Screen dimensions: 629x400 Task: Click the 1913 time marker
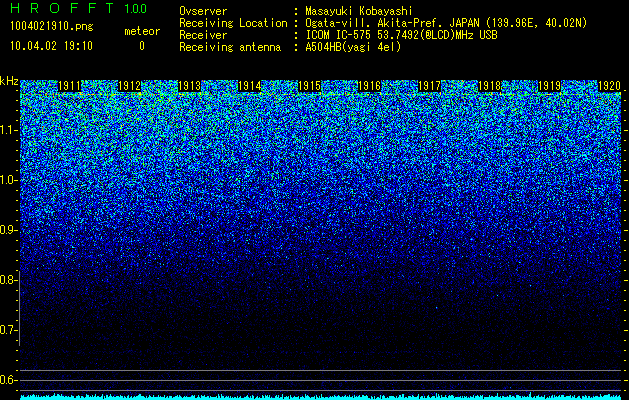click(x=189, y=86)
